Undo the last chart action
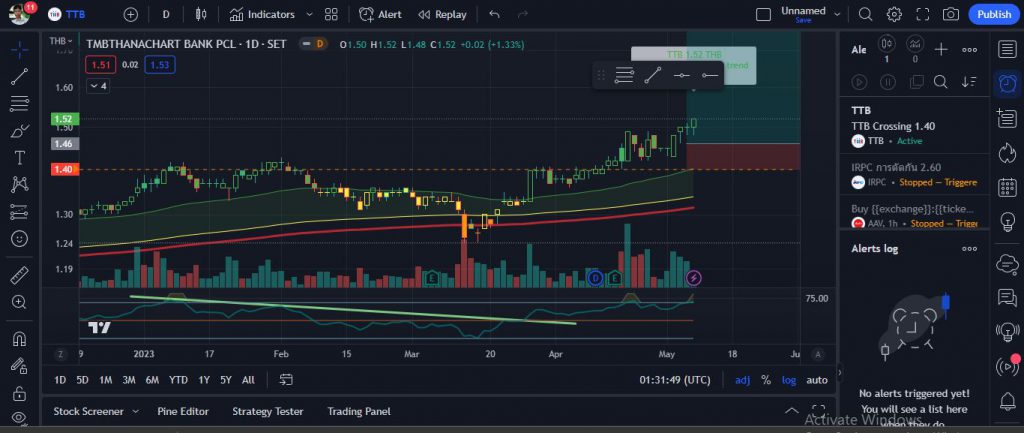The height and width of the screenshot is (433, 1024). click(494, 14)
